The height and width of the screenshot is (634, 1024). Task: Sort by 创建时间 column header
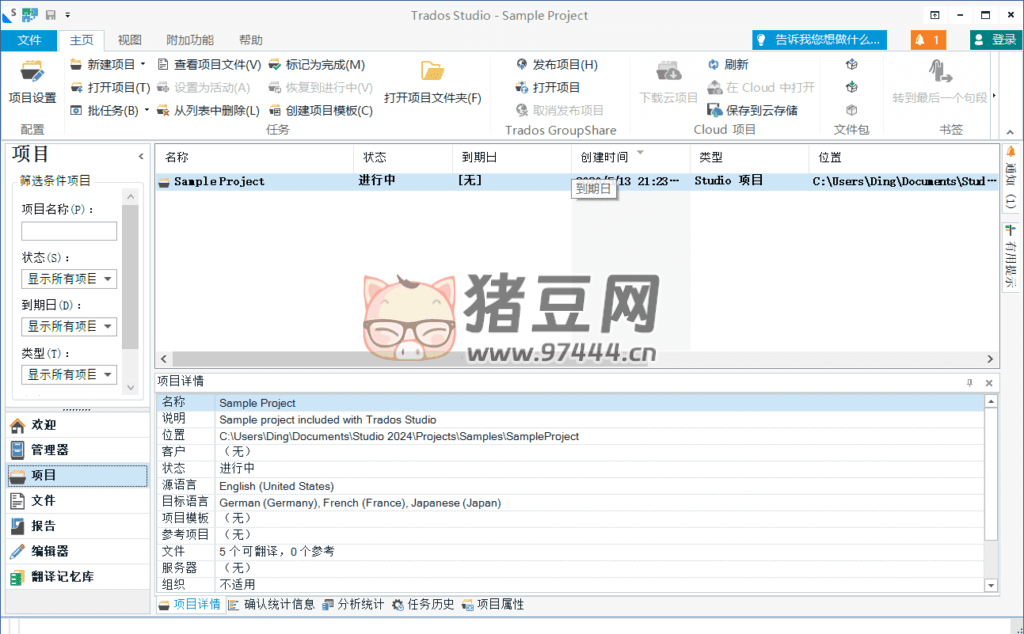click(x=630, y=157)
